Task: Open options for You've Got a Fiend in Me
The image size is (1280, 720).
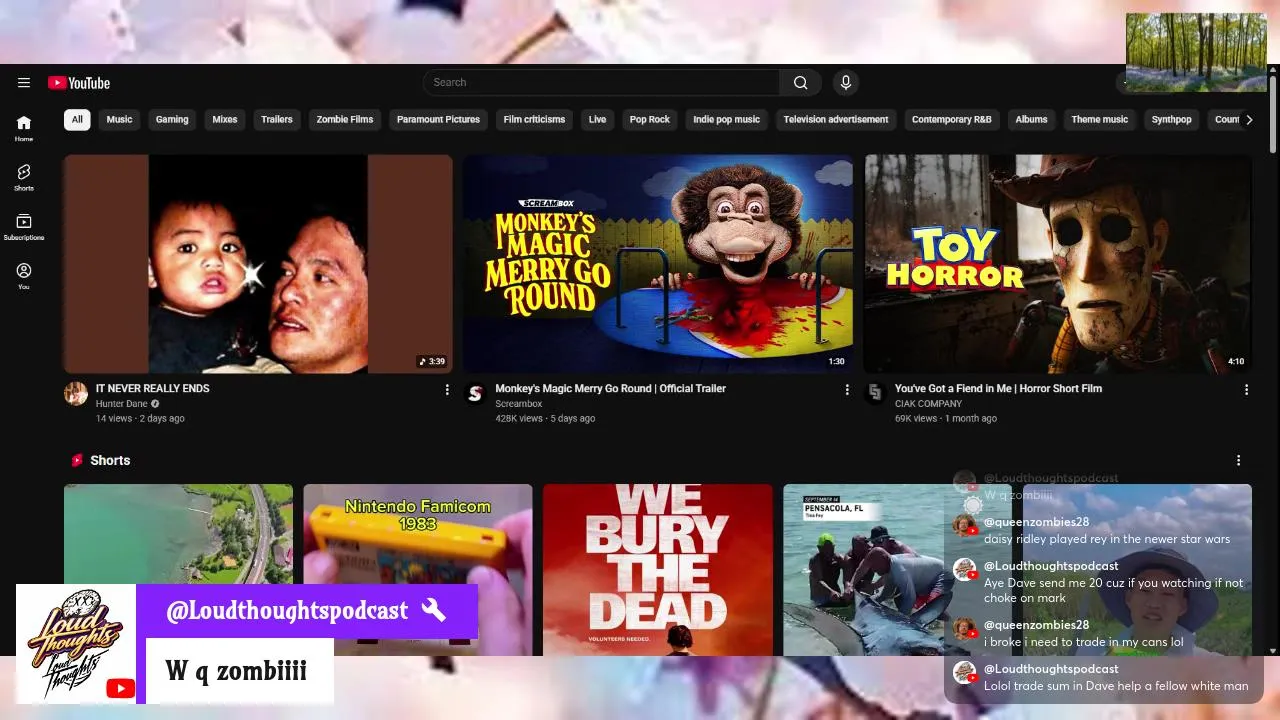Action: pyautogui.click(x=1246, y=390)
